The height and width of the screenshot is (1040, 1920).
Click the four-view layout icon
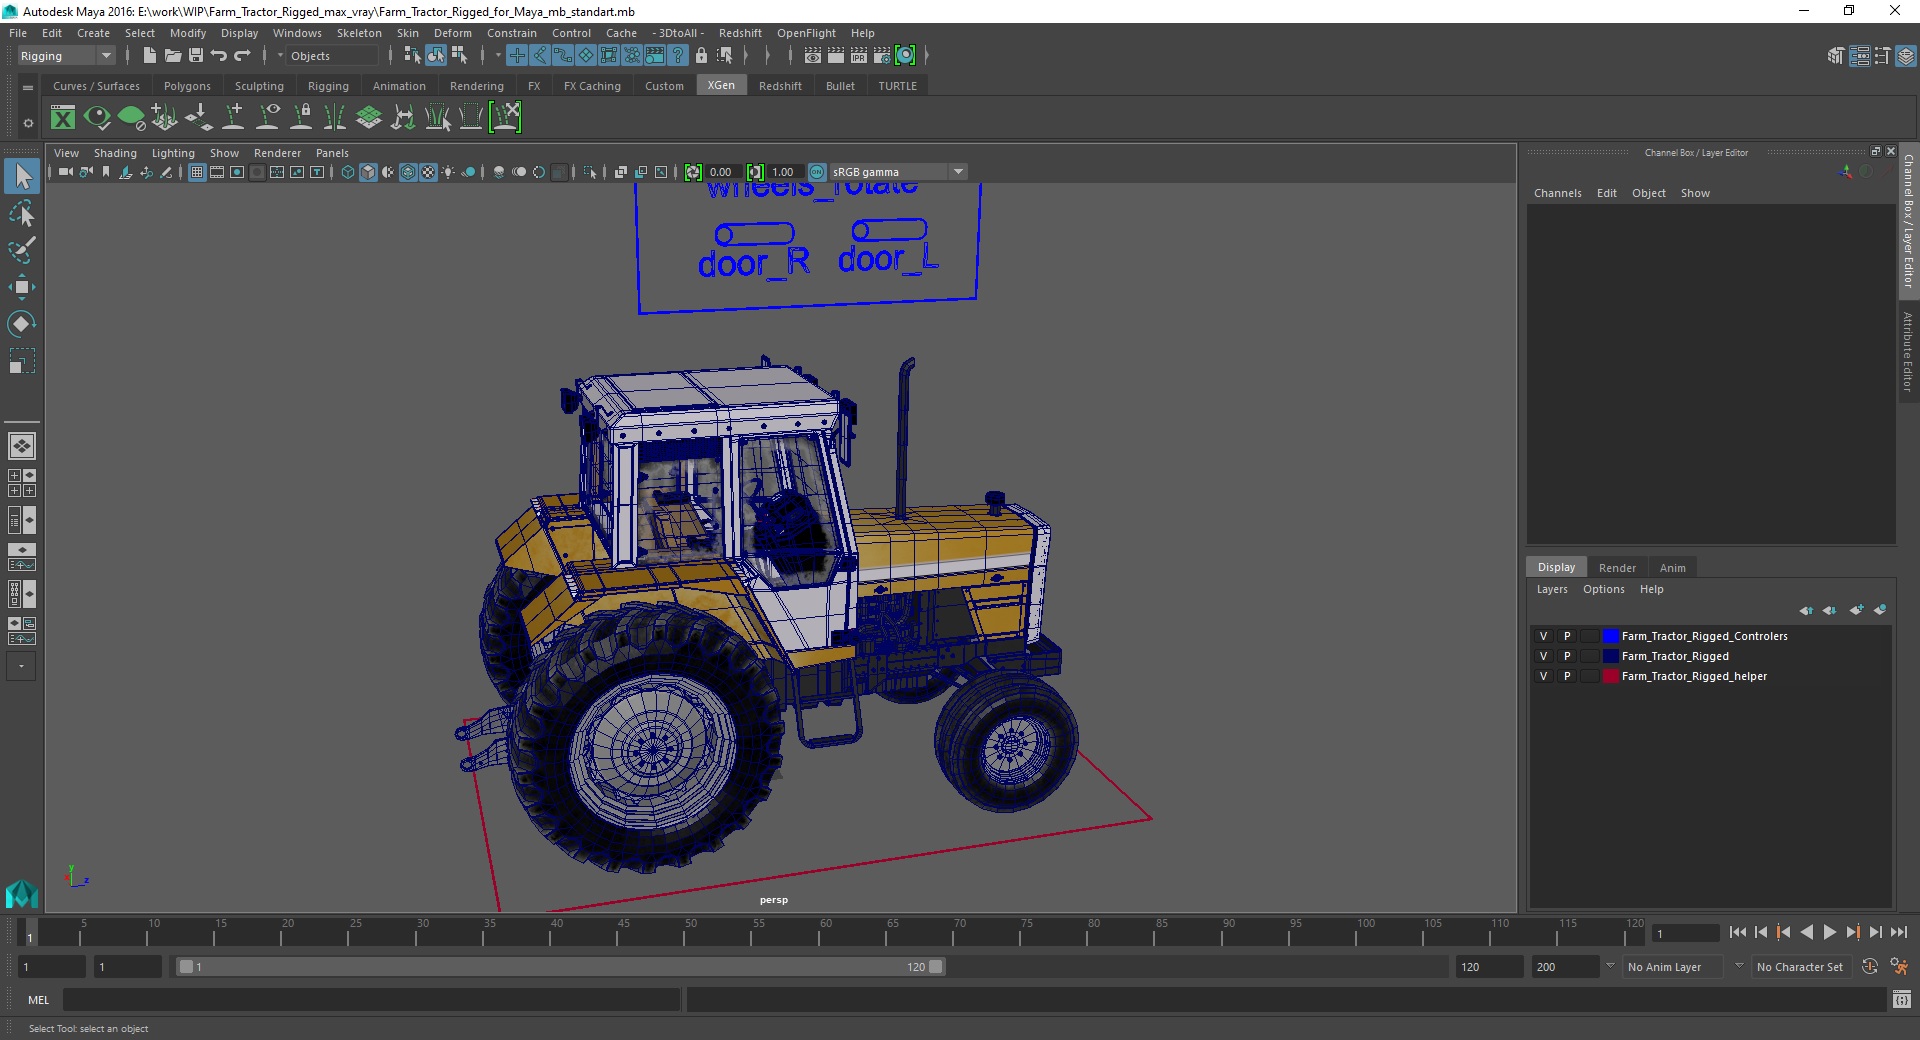coord(21,483)
